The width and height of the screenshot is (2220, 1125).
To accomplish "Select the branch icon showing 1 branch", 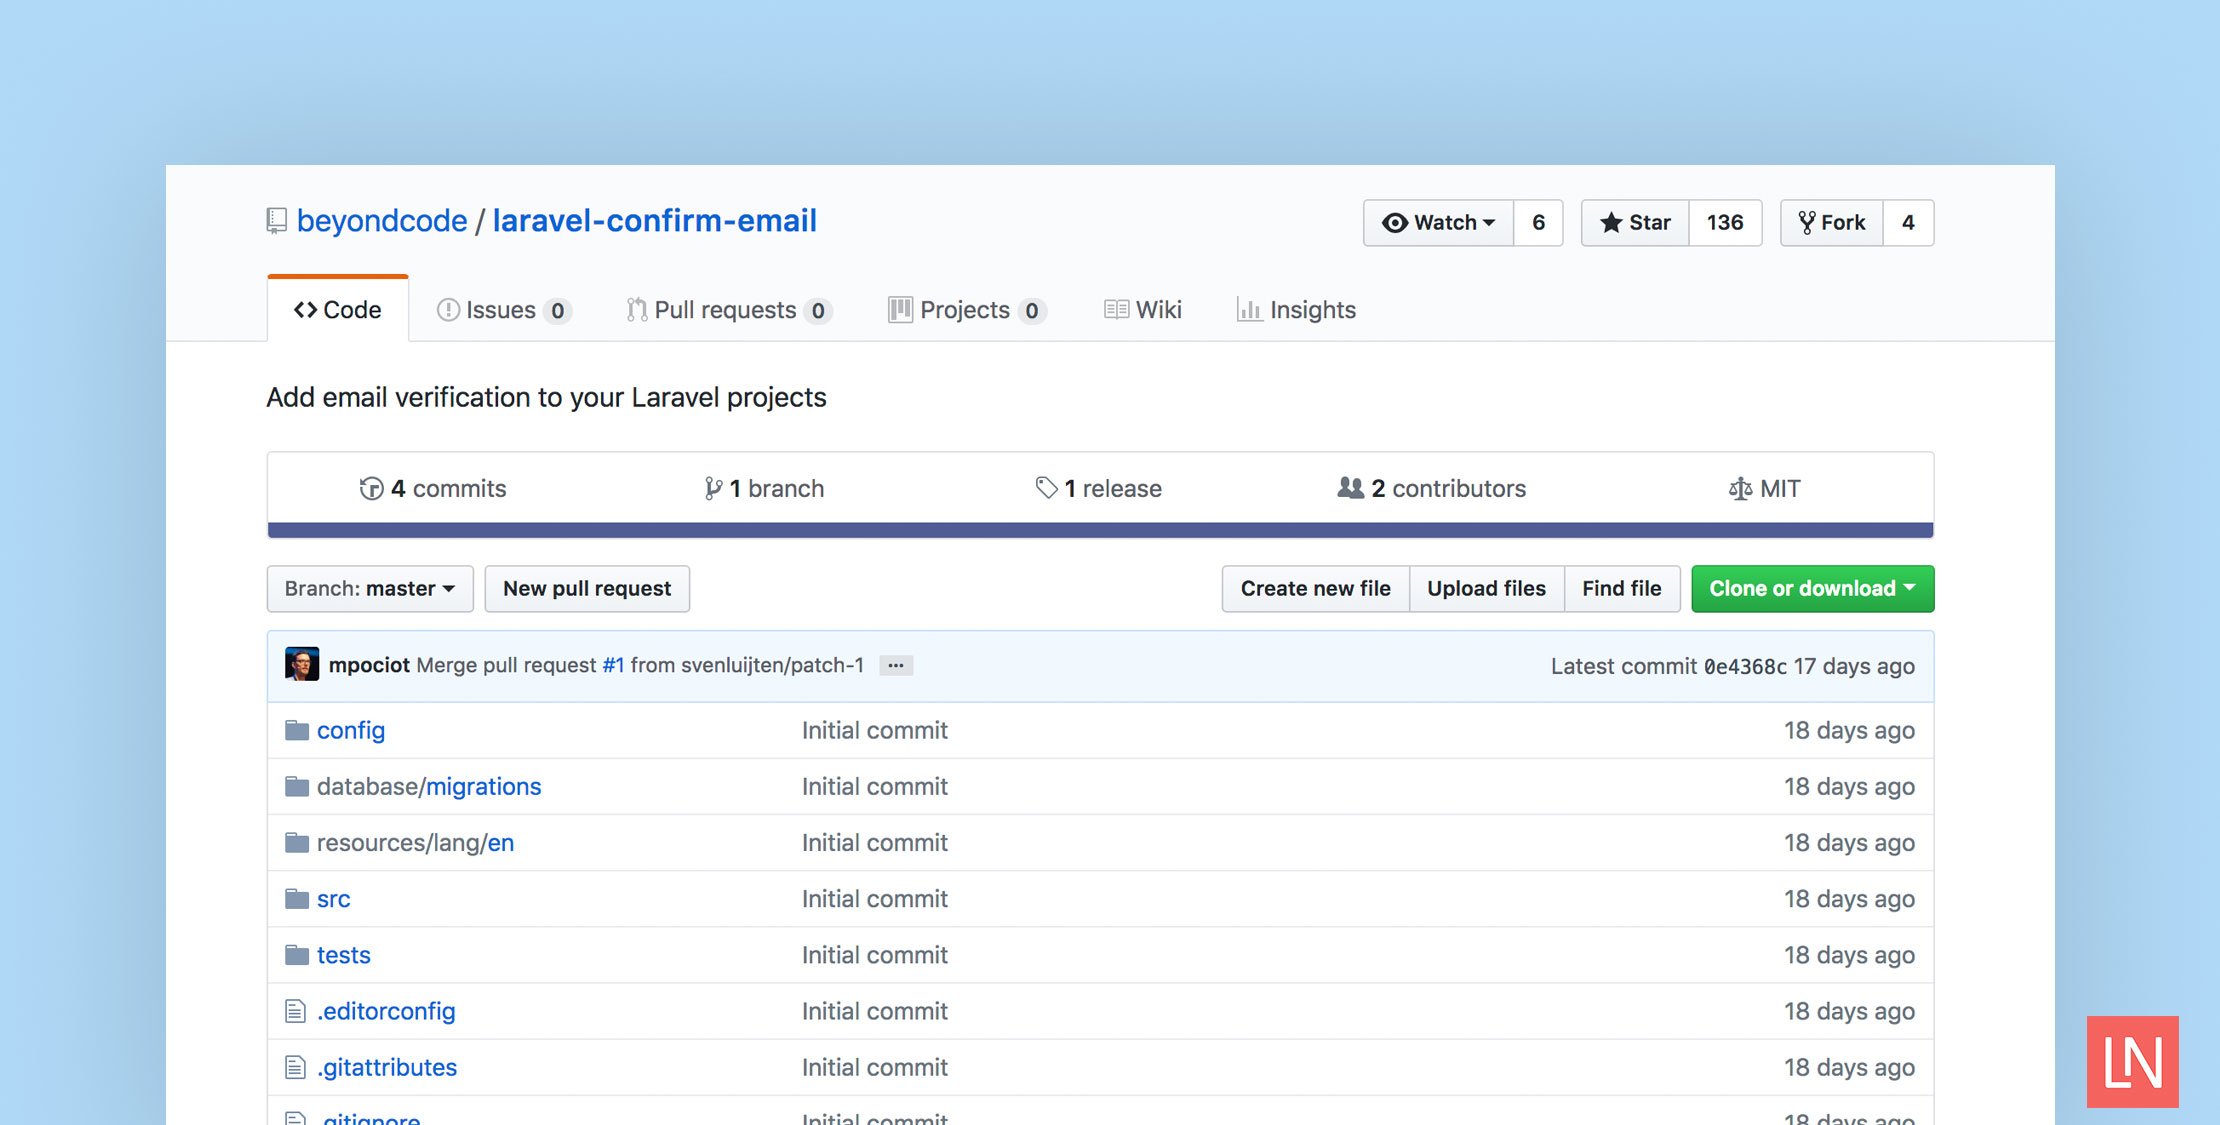I will 712,488.
